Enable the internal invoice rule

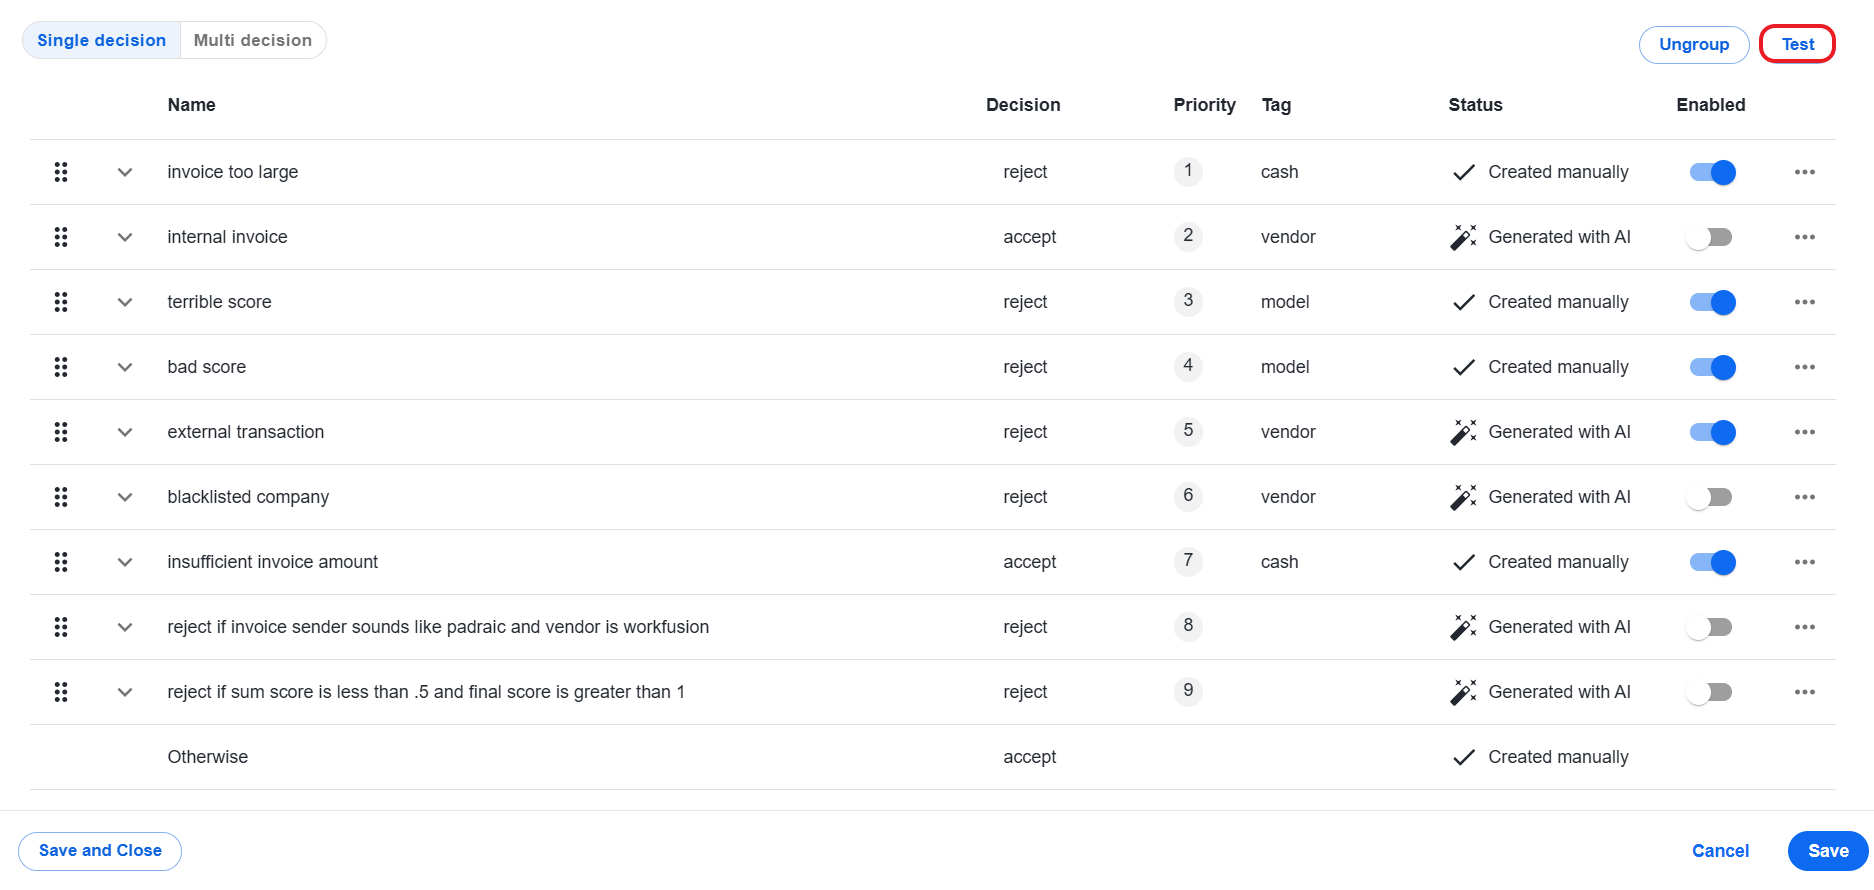coord(1709,237)
